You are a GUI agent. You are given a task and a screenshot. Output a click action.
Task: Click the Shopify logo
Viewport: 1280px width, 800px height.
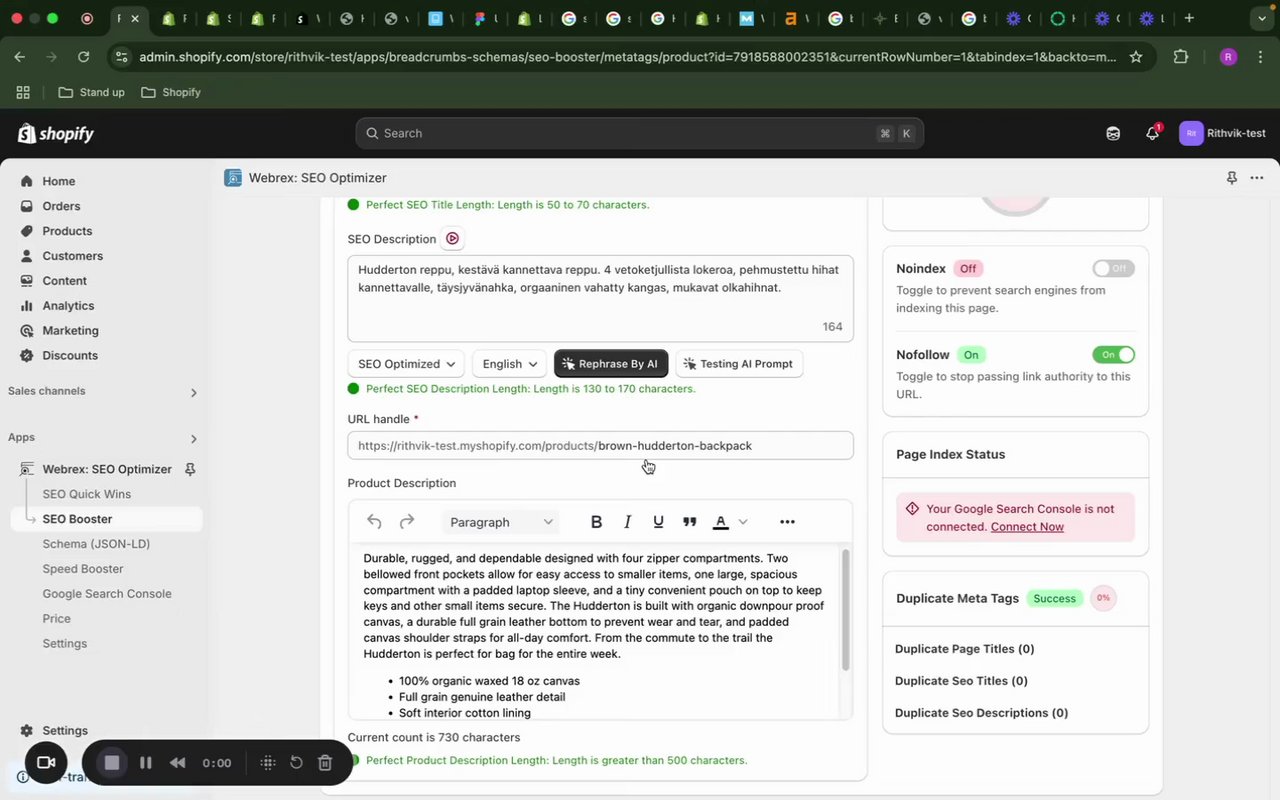(x=56, y=133)
